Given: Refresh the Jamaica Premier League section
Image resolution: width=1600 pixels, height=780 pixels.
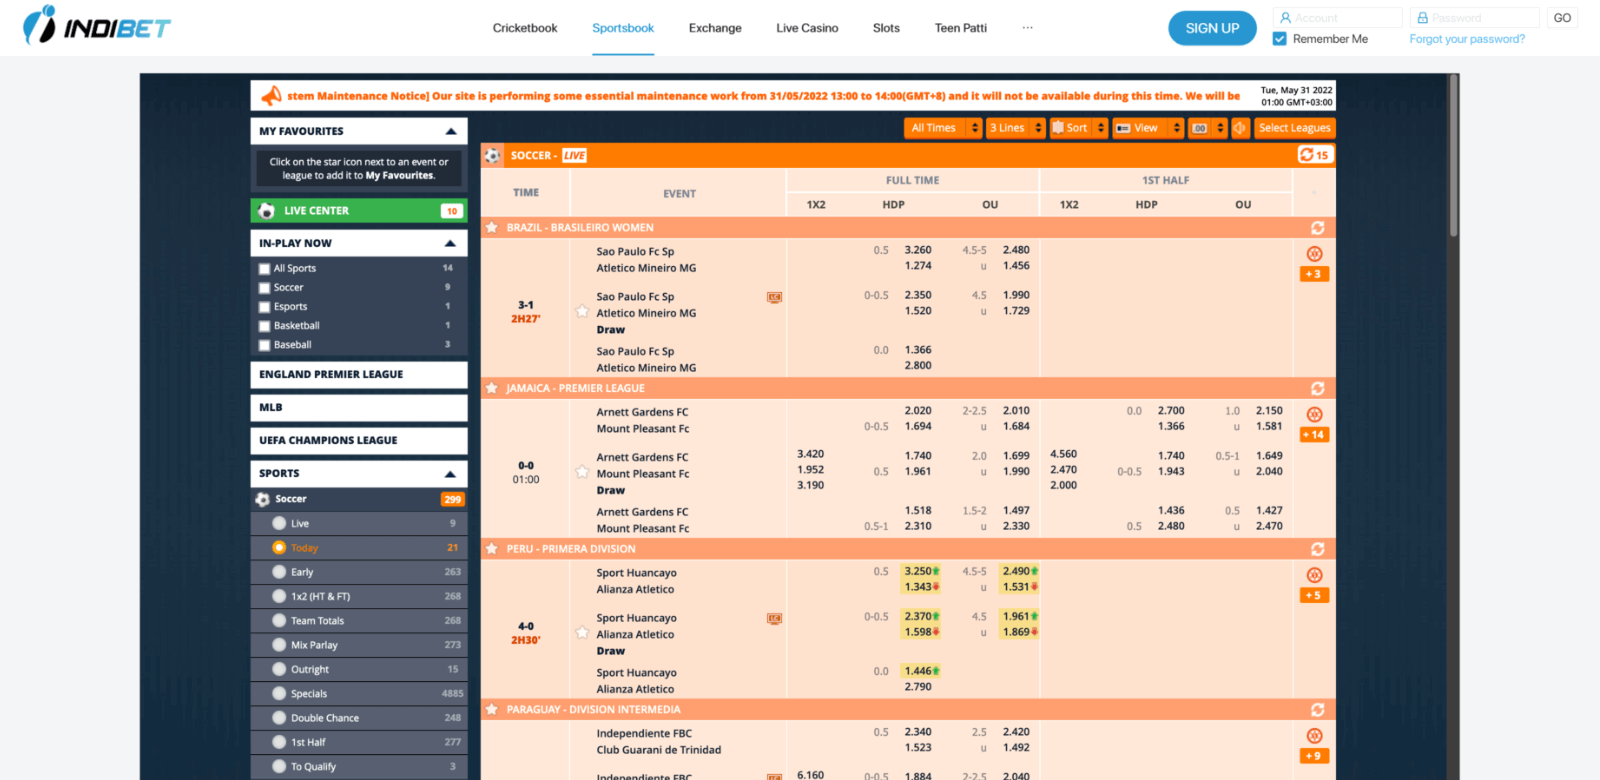Looking at the screenshot, I should coord(1317,388).
